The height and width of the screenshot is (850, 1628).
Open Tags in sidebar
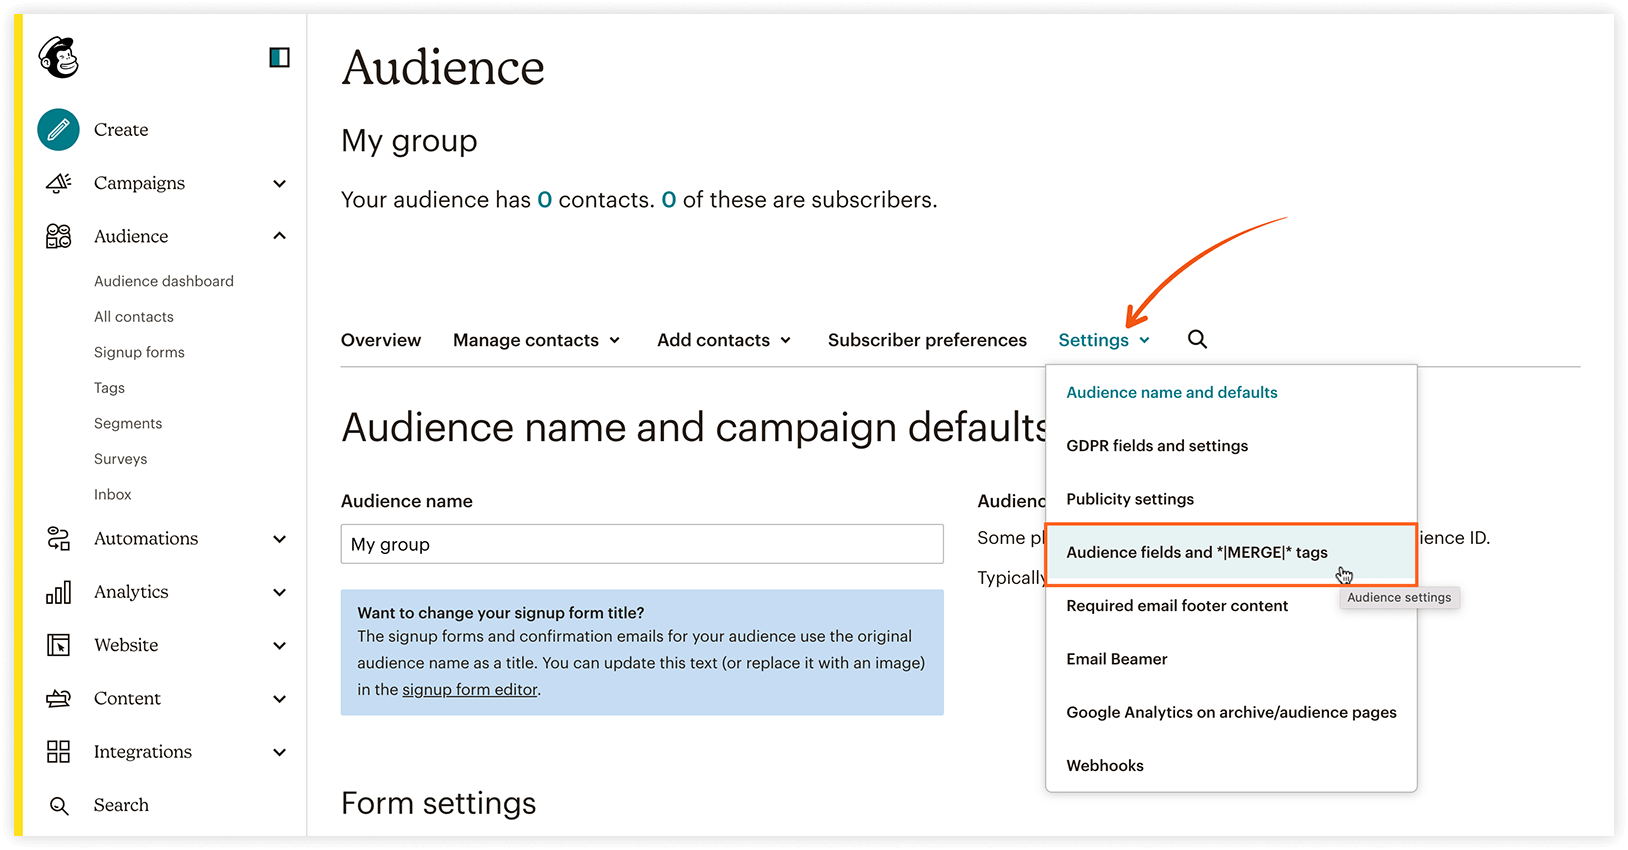109,388
